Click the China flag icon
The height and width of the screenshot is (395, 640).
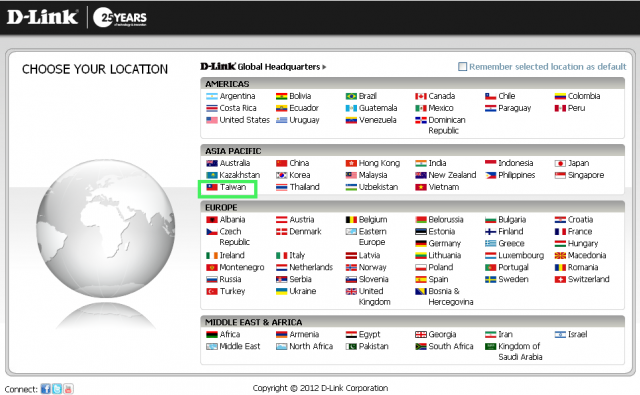(281, 164)
